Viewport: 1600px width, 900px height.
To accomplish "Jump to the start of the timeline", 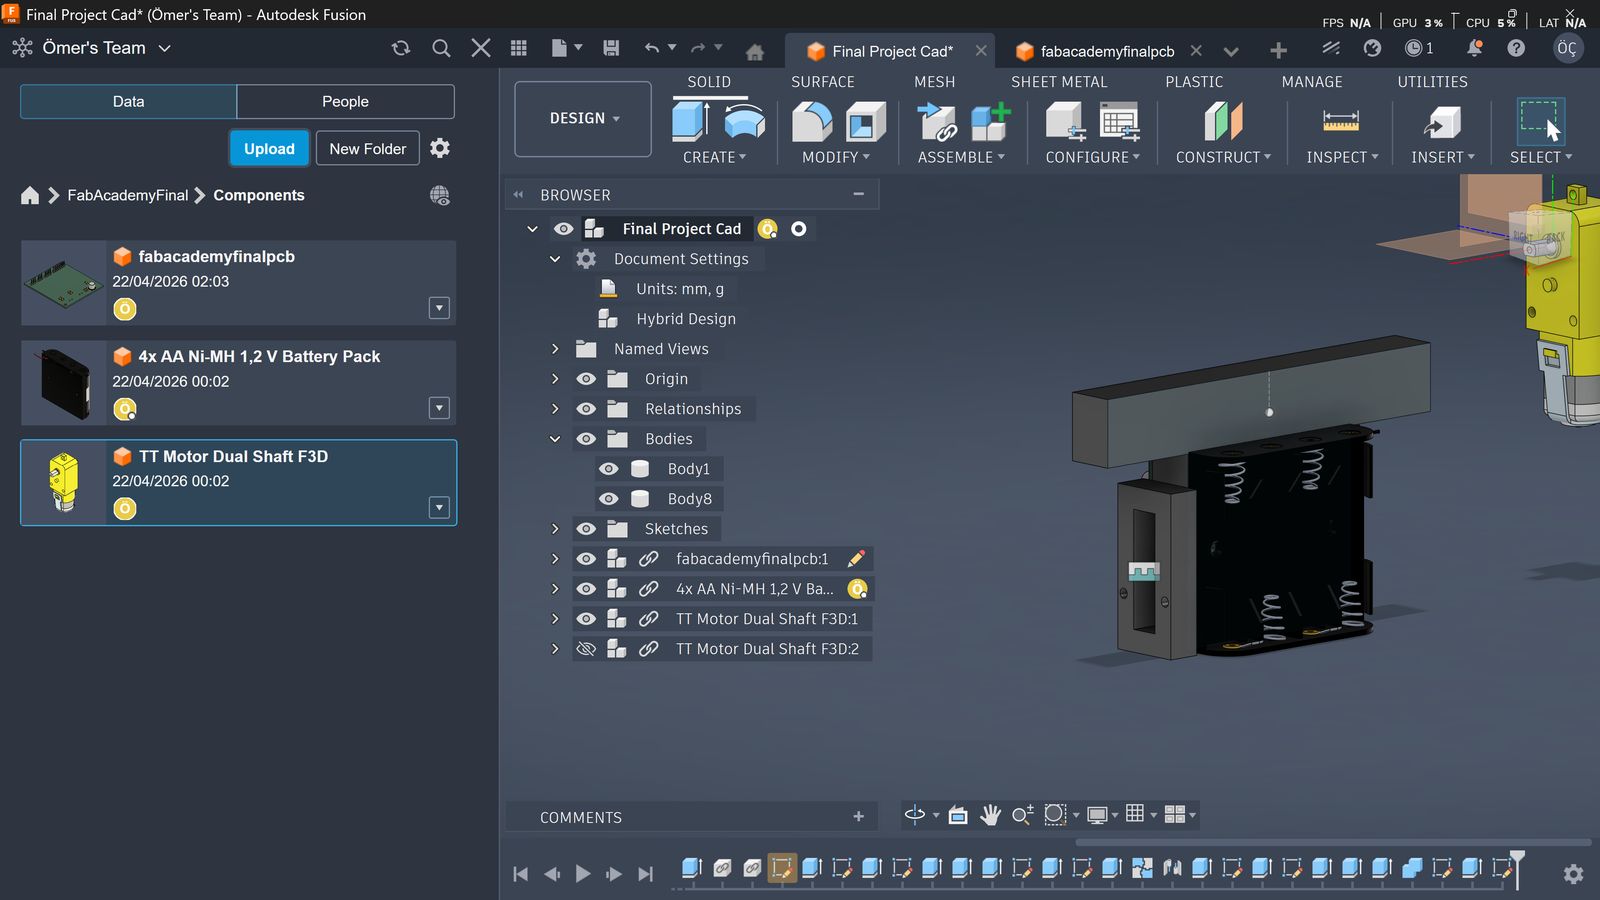I will click(520, 874).
